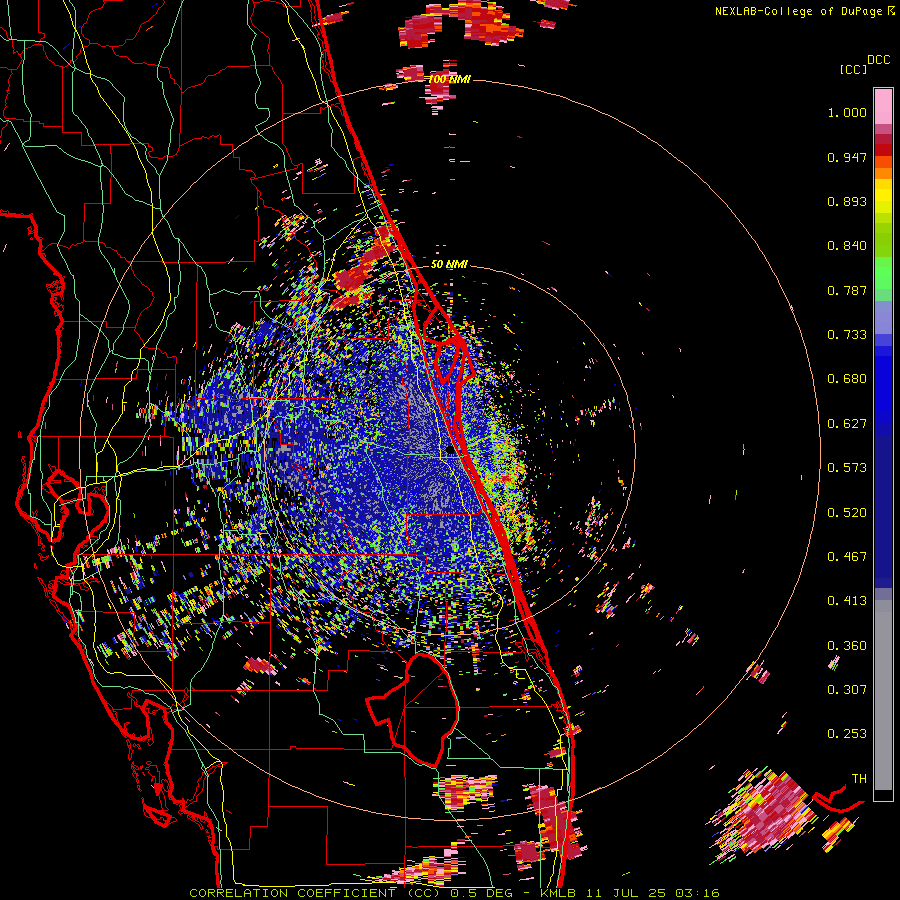Click the 0.467 scale value
This screenshot has height=900, width=900.
pyautogui.click(x=847, y=557)
